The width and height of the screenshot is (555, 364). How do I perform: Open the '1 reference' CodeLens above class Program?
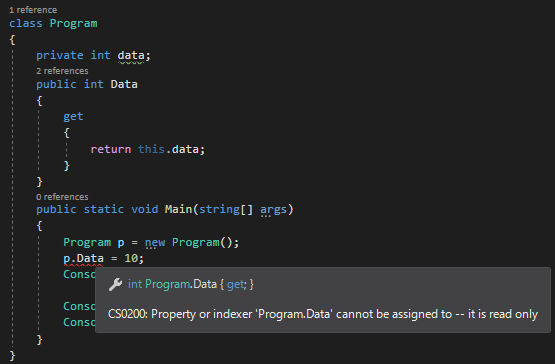33,10
